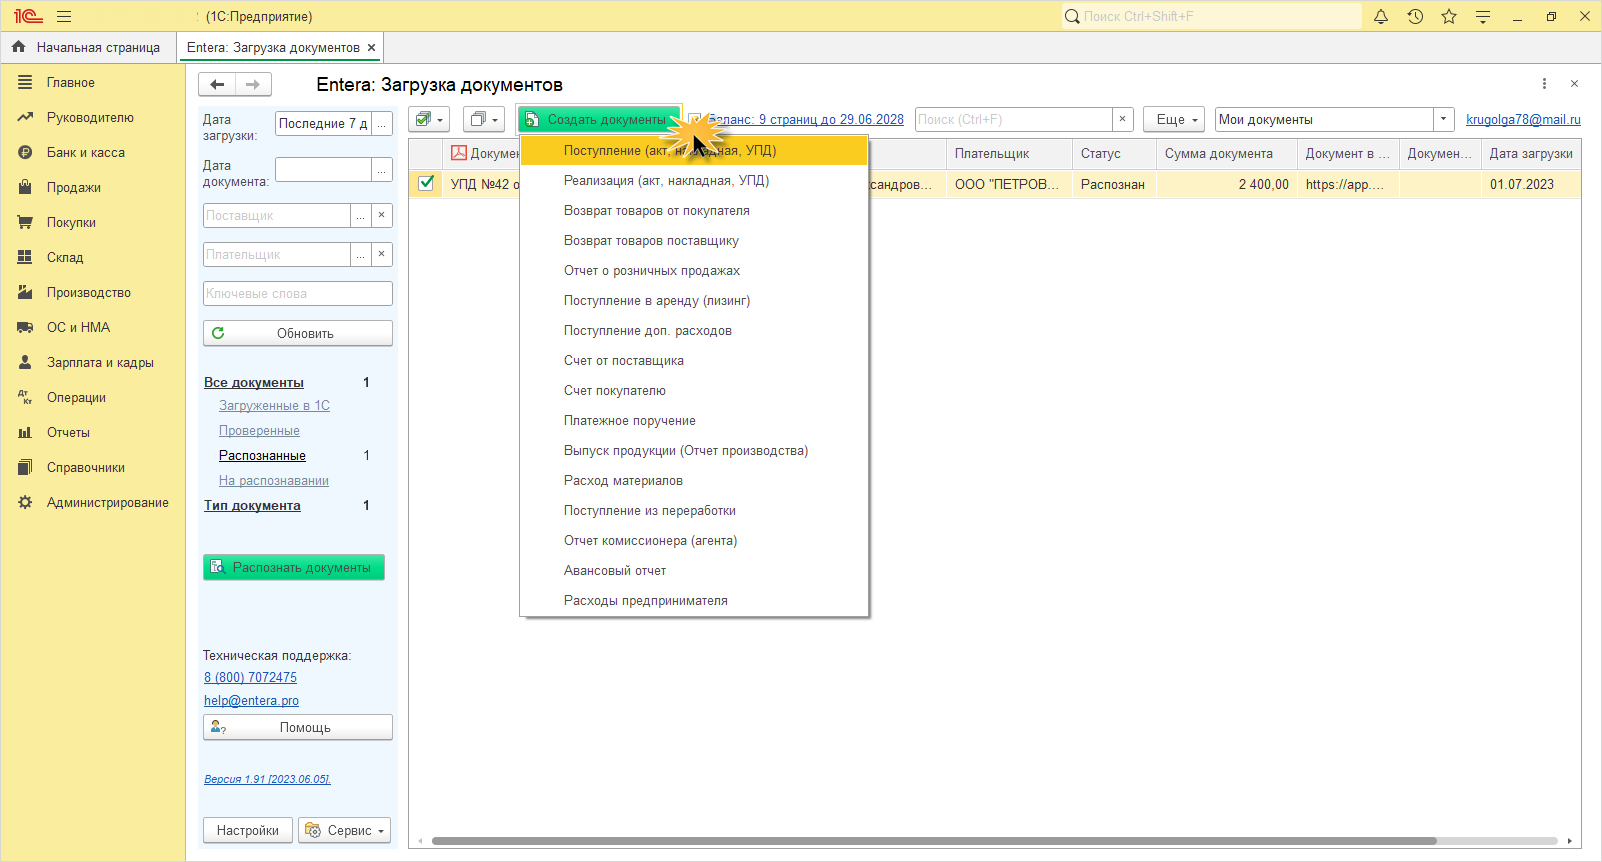
Task: Open the ОС и НМА section
Action: [x=78, y=328]
